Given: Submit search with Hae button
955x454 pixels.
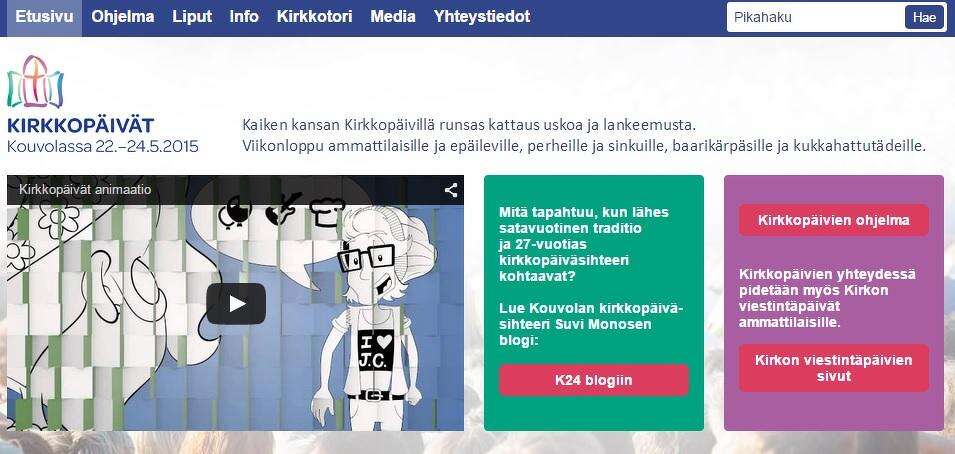Looking at the screenshot, I should 924,17.
